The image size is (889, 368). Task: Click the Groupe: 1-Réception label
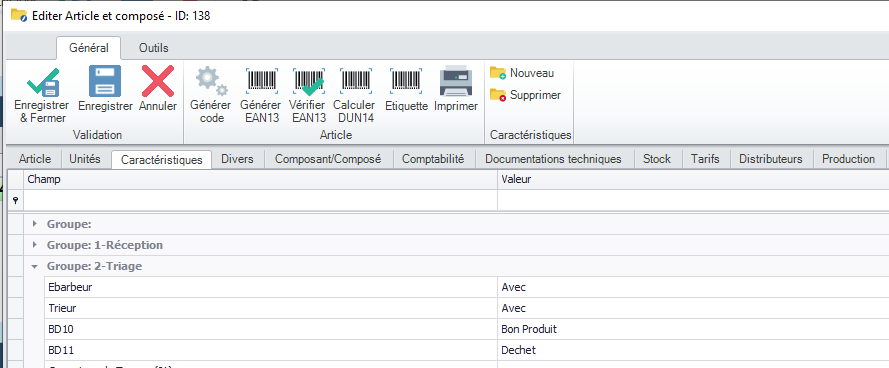(105, 245)
